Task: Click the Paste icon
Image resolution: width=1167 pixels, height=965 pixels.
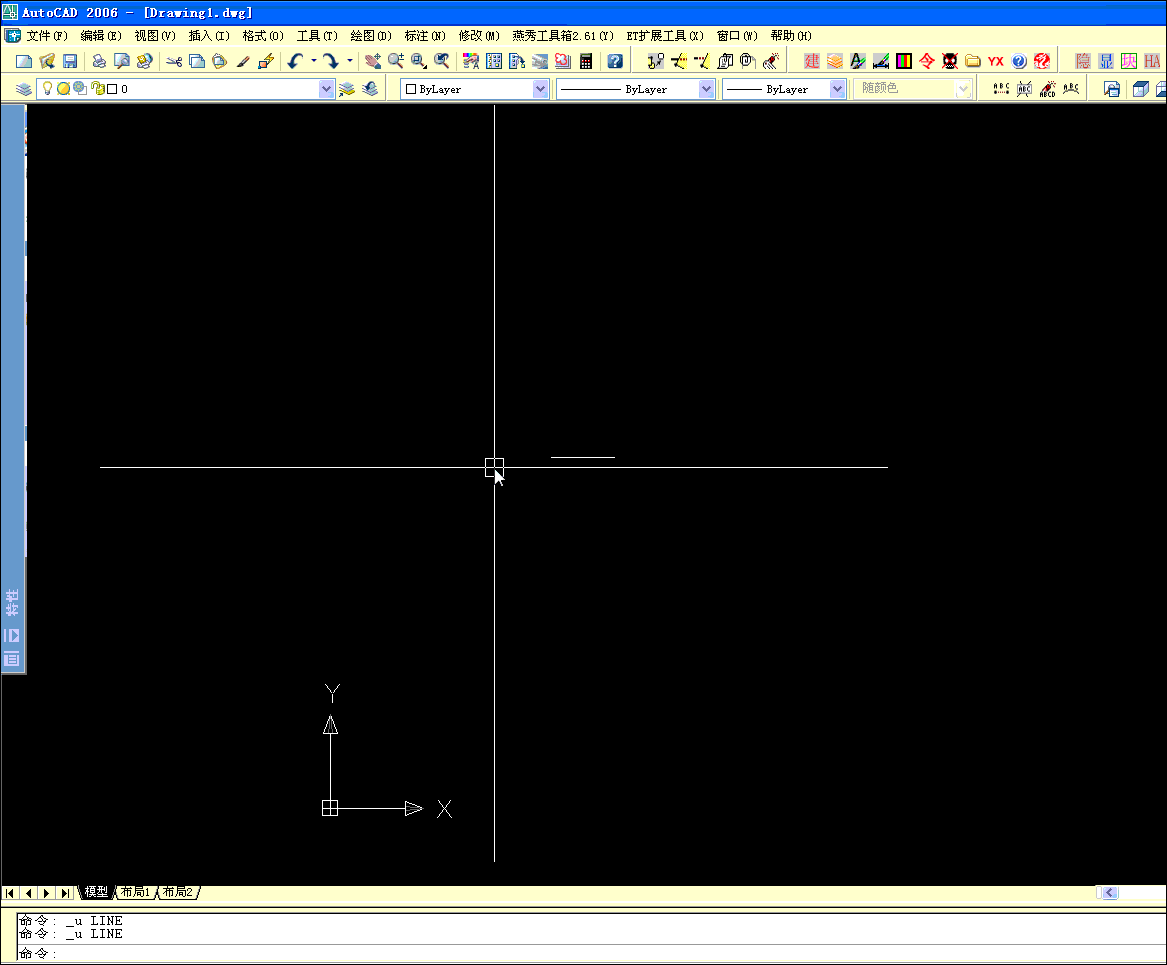Action: [220, 61]
